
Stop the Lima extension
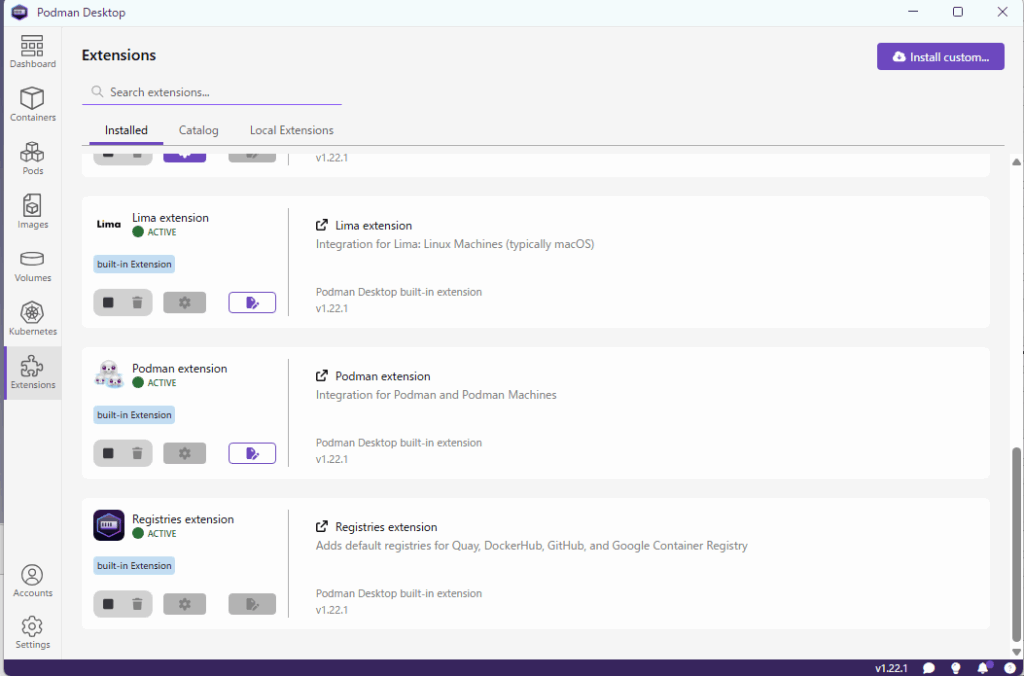109,302
